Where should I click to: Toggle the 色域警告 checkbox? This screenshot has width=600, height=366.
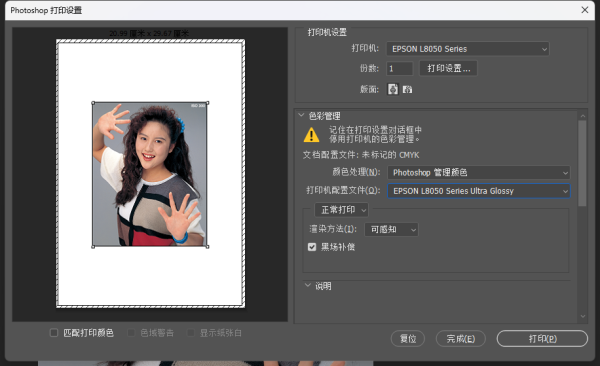(131, 333)
